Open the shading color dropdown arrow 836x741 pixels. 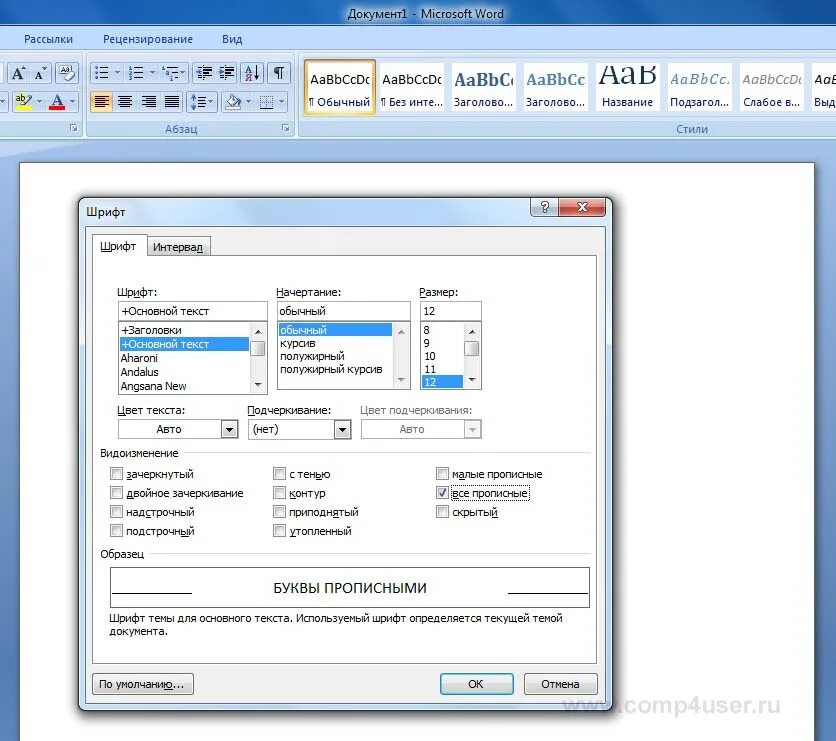coord(249,101)
